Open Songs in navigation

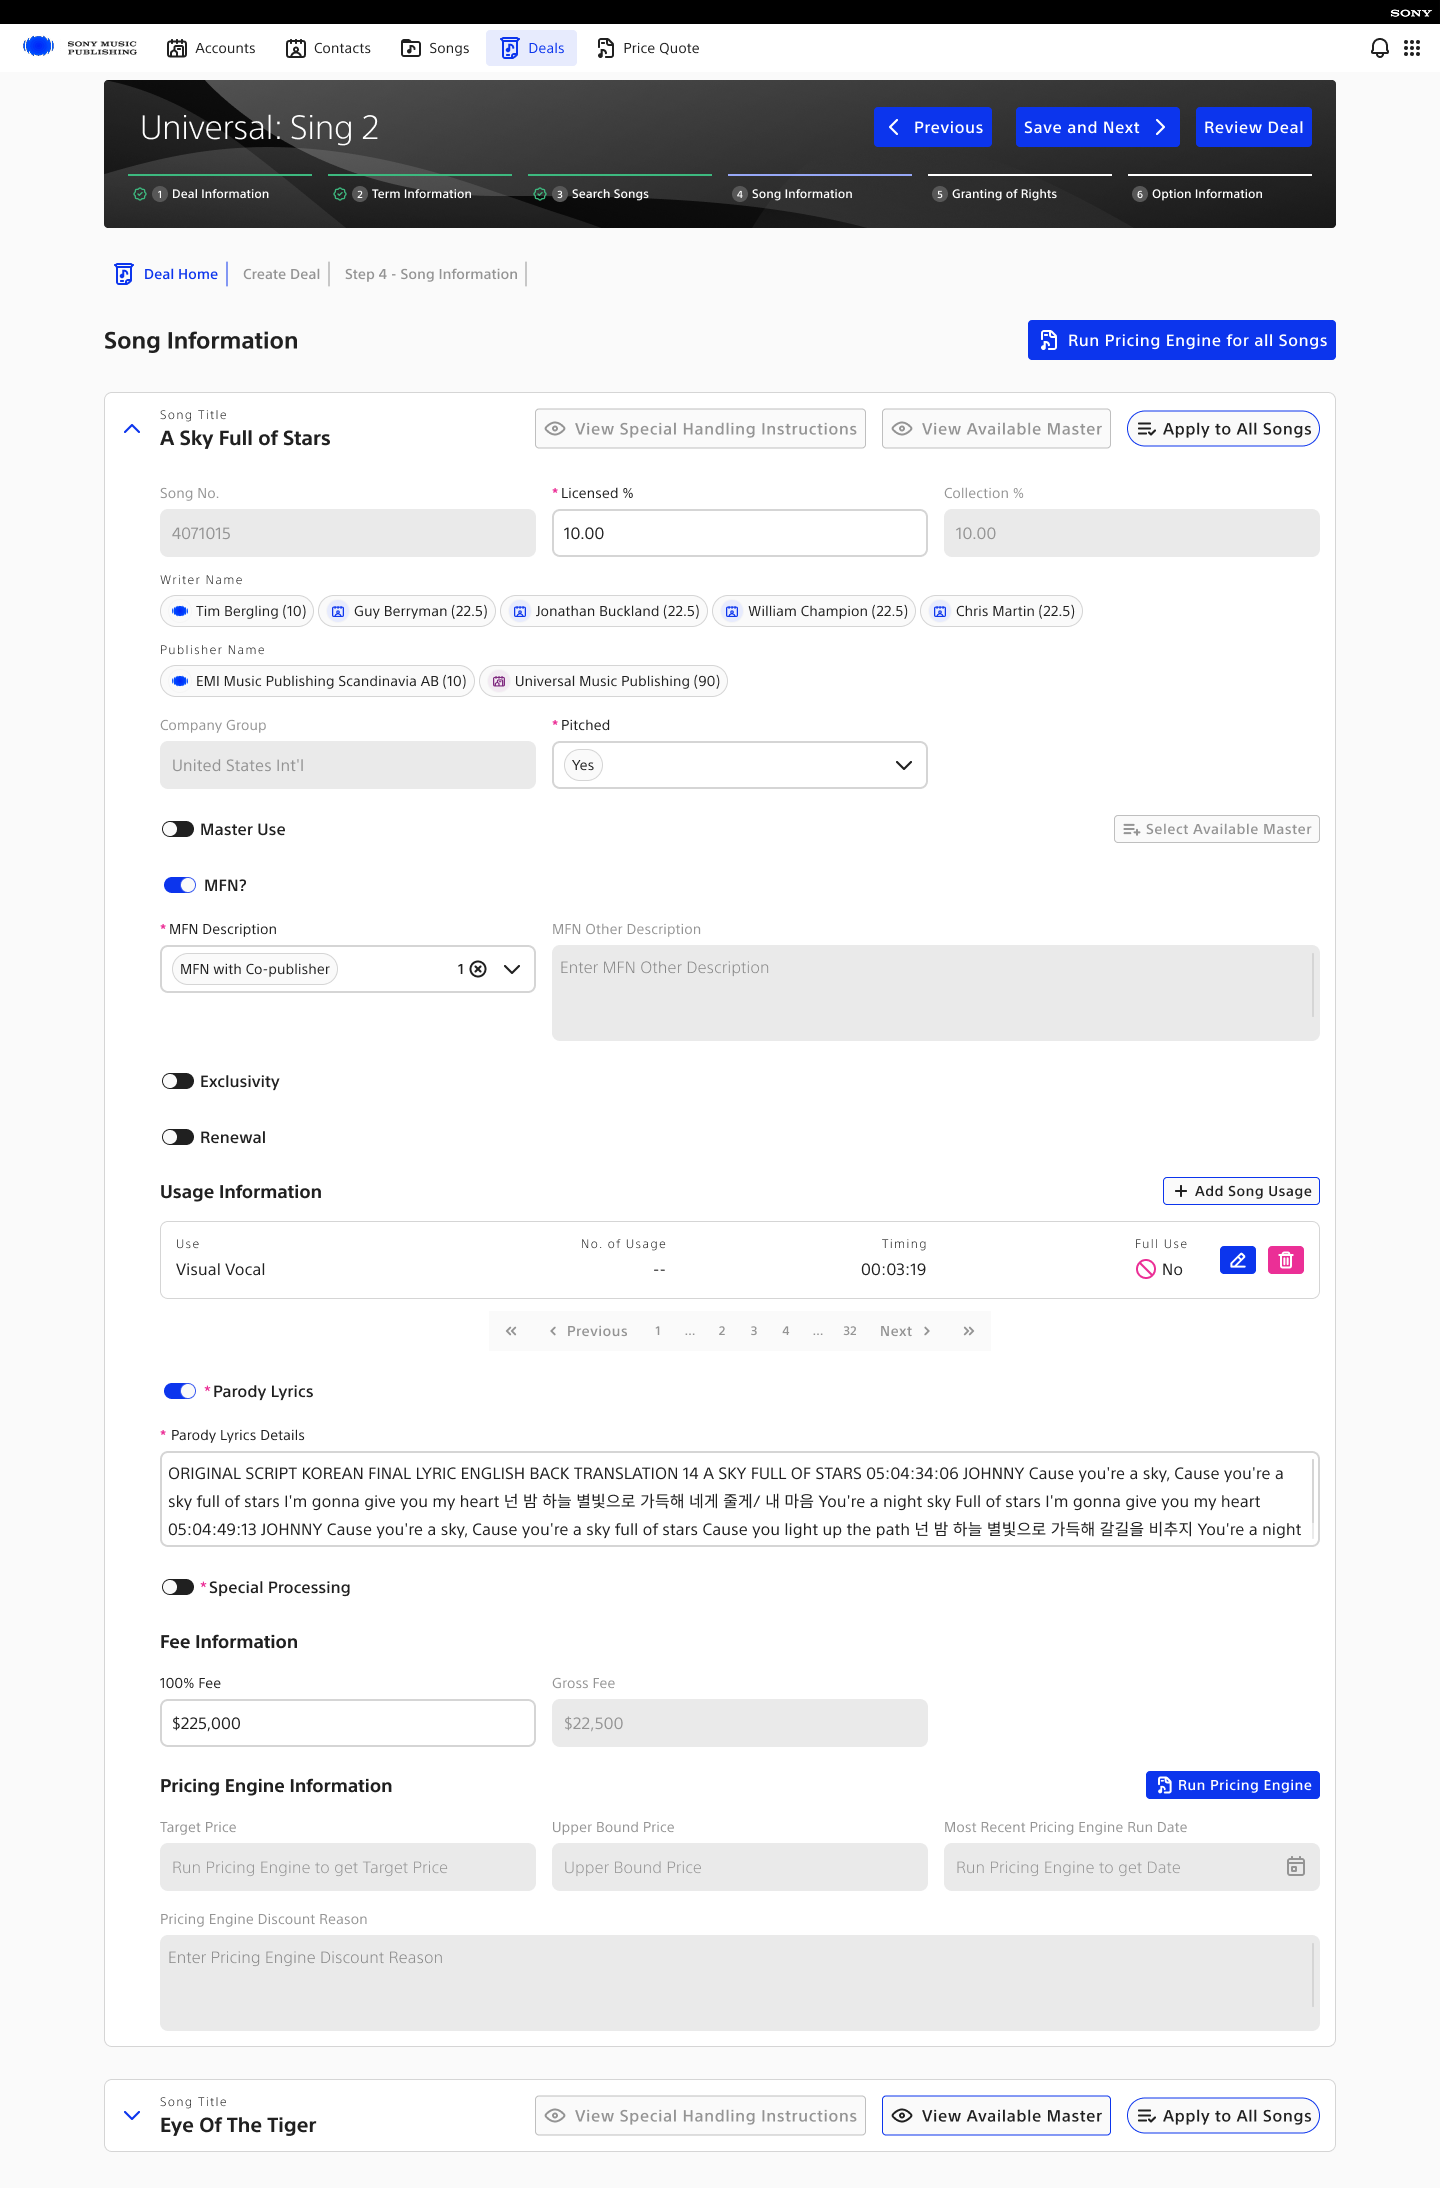tap(435, 48)
